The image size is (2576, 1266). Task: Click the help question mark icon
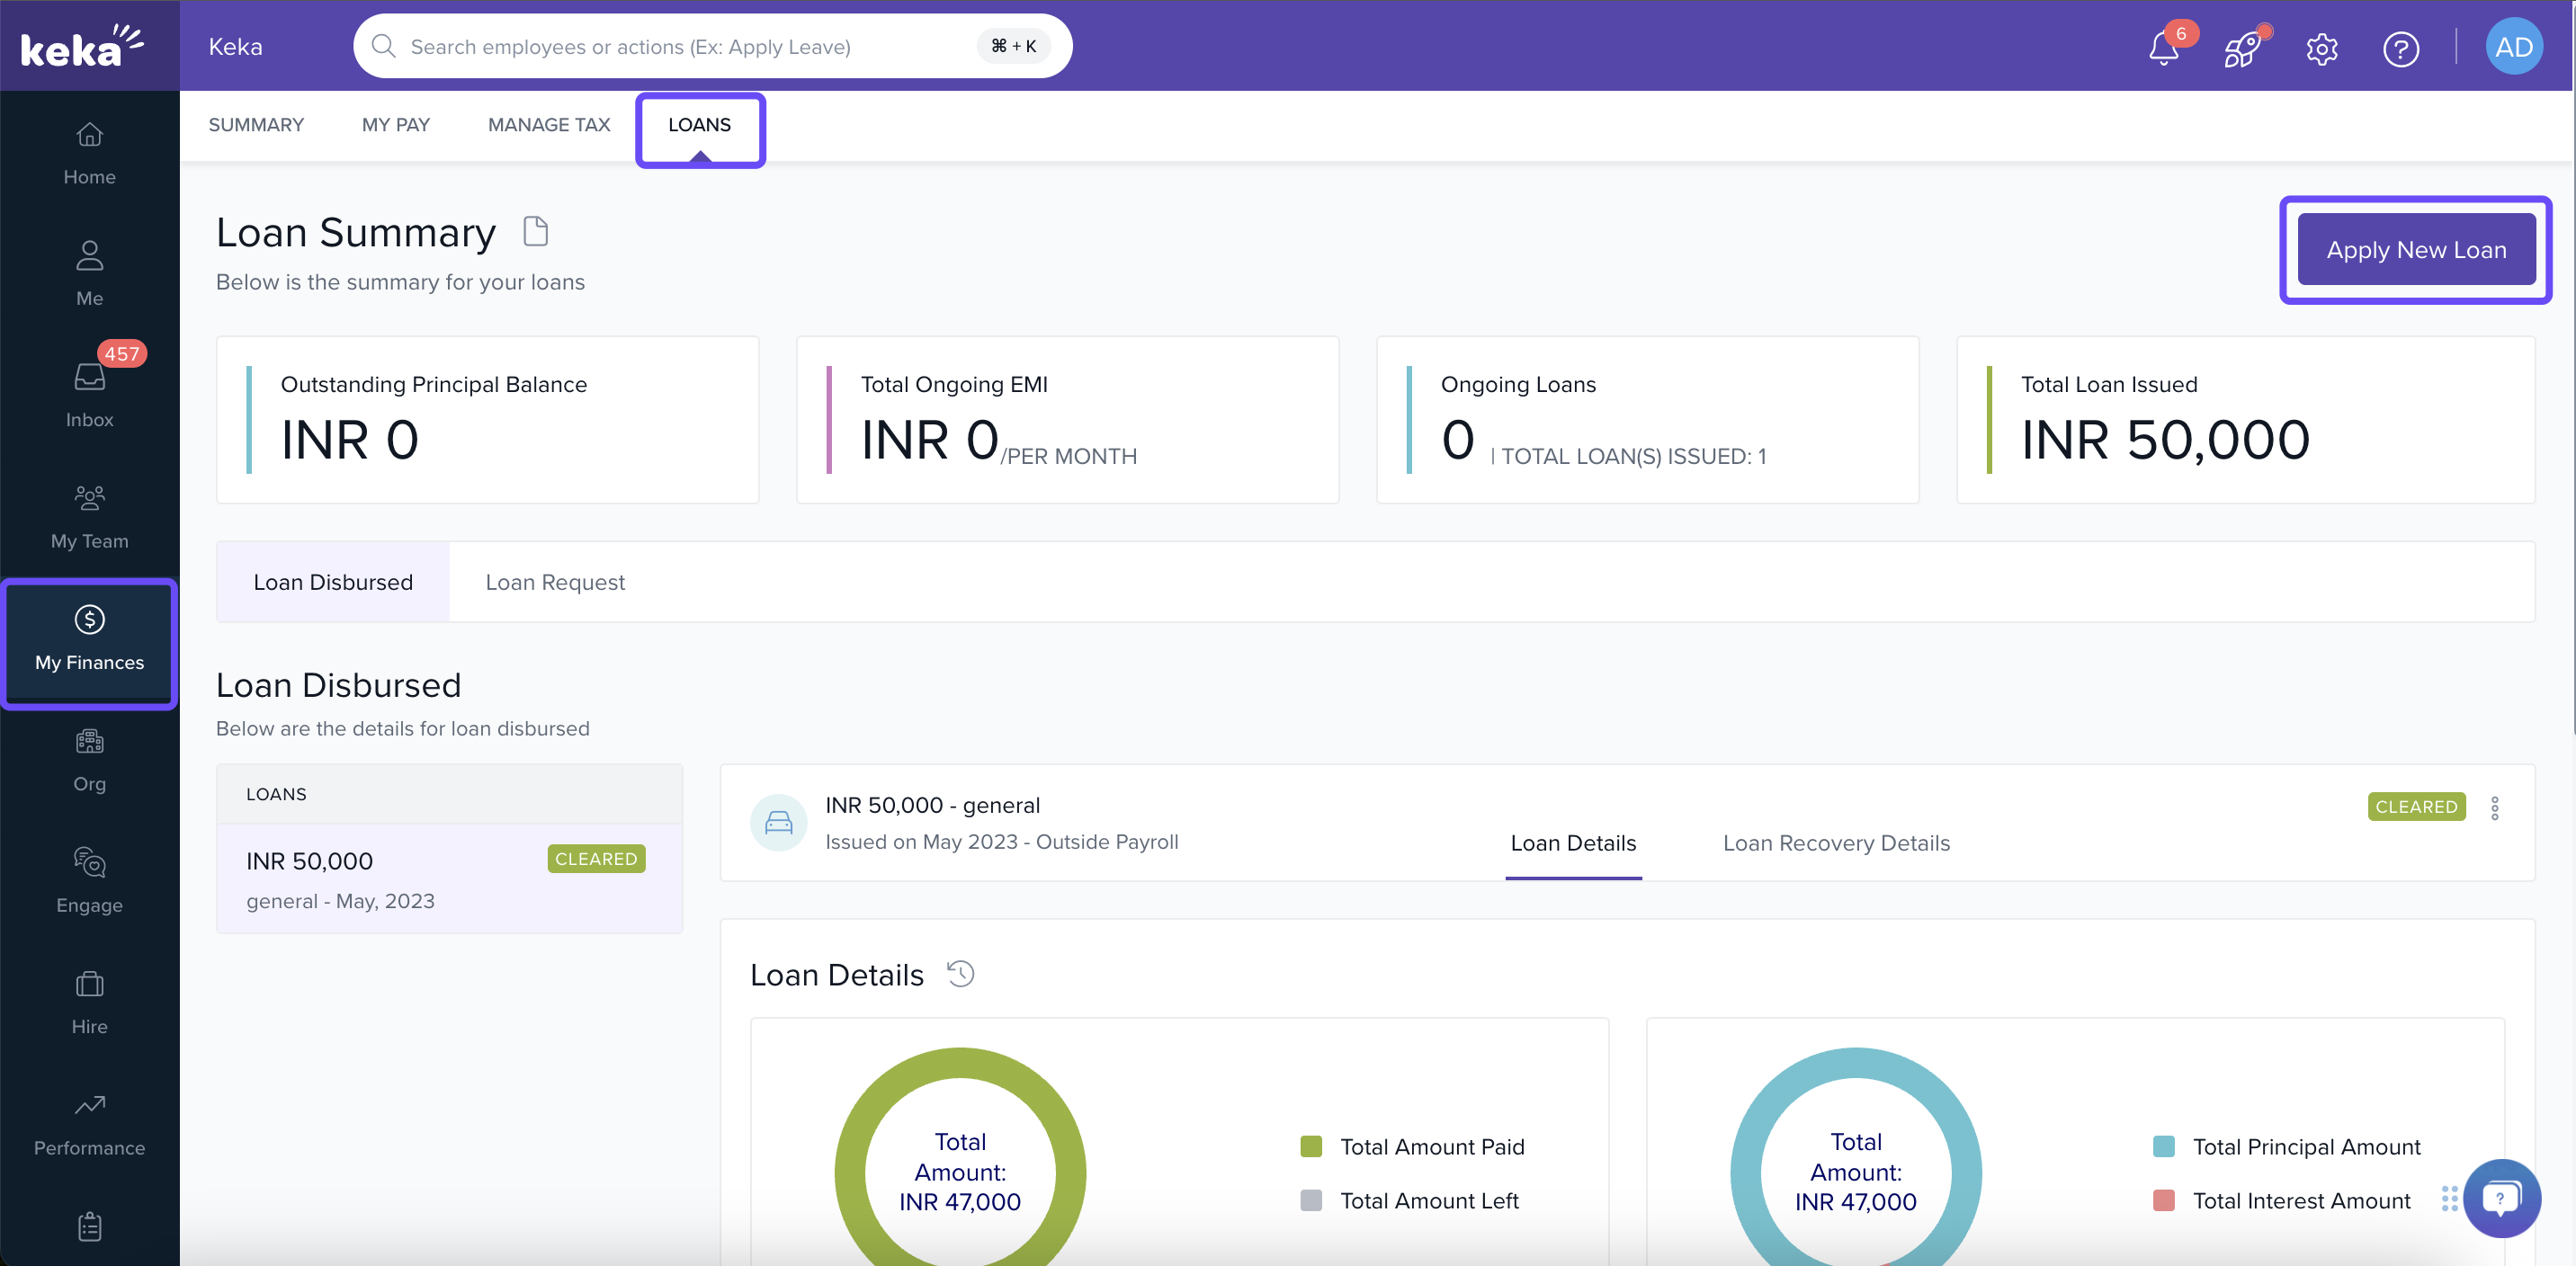click(x=2400, y=48)
